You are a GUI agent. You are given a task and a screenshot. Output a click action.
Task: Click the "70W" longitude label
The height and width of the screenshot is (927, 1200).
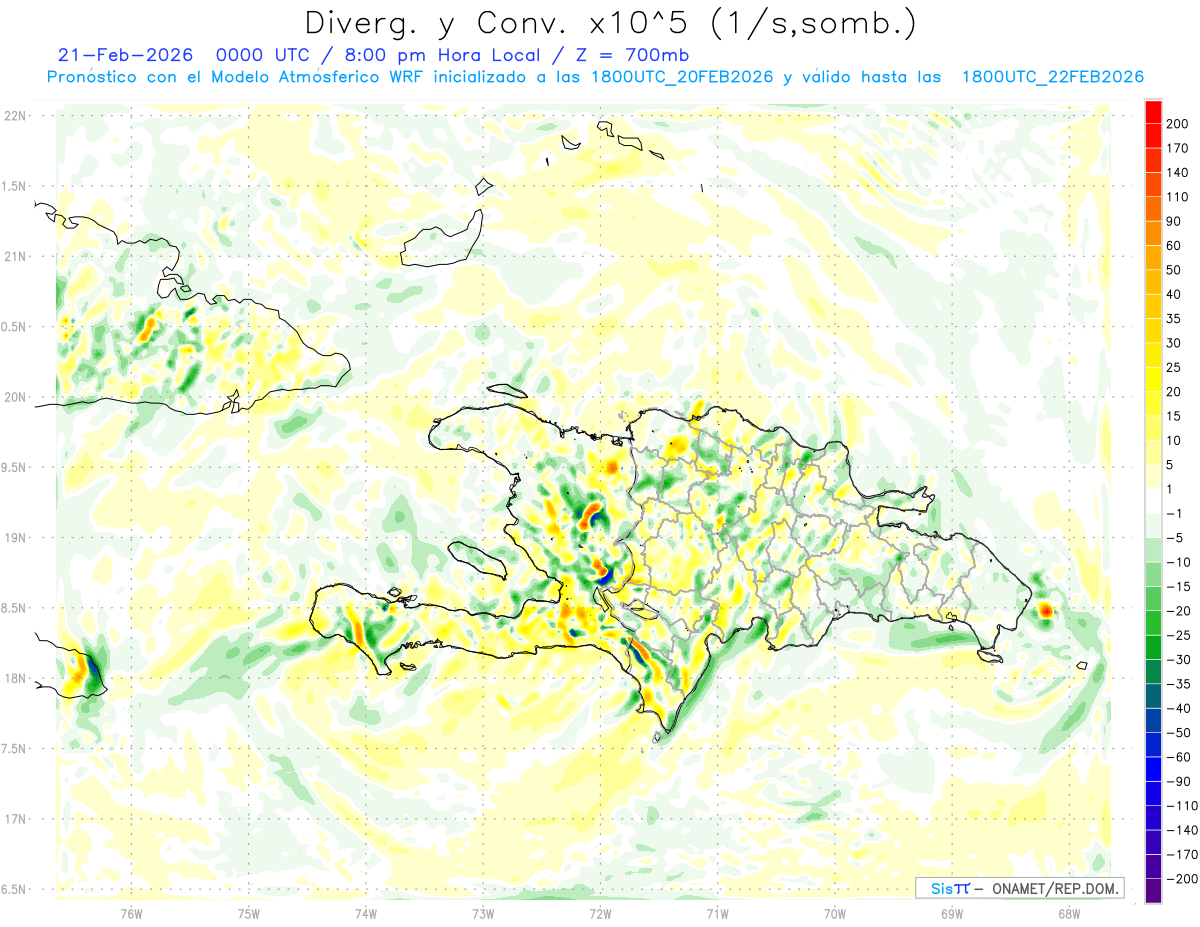(835, 912)
